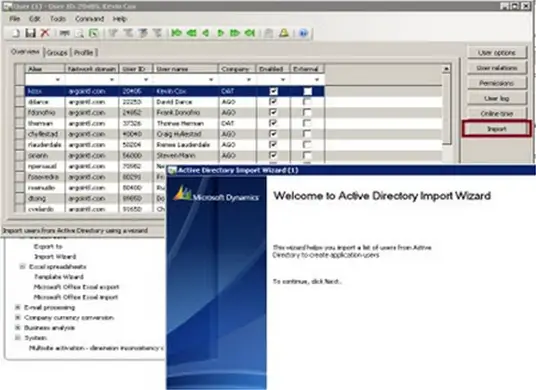Click the green Export to Excel icon
Screen dimensions: 536x390
pyautogui.click(x=94, y=33)
